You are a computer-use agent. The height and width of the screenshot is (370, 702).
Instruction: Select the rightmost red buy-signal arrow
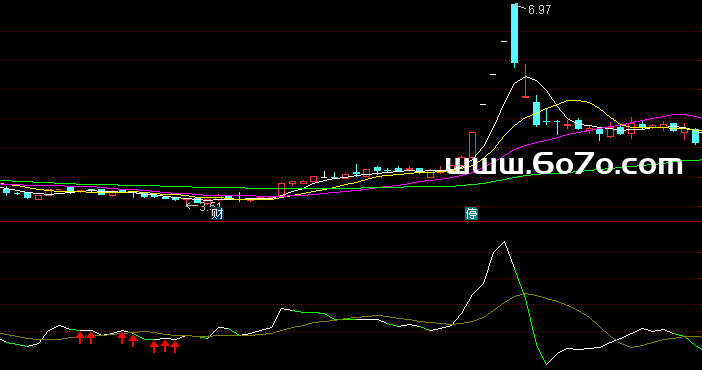(x=175, y=346)
